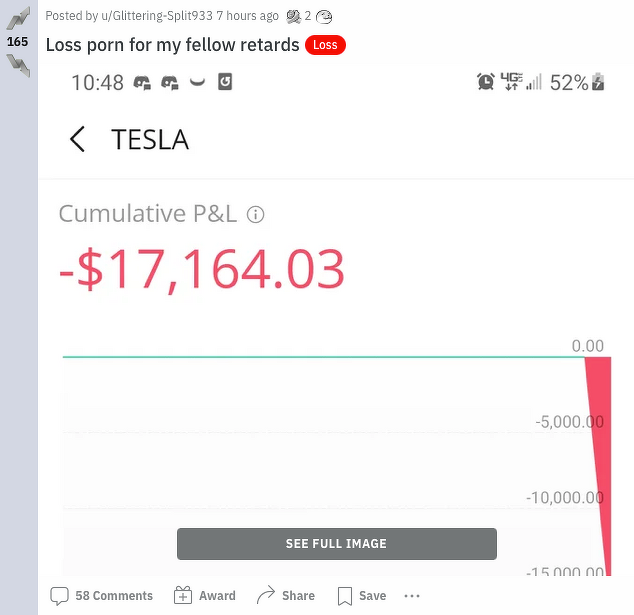Click info icon next to Cumulative P&L
This screenshot has width=634, height=615.
pyautogui.click(x=255, y=214)
